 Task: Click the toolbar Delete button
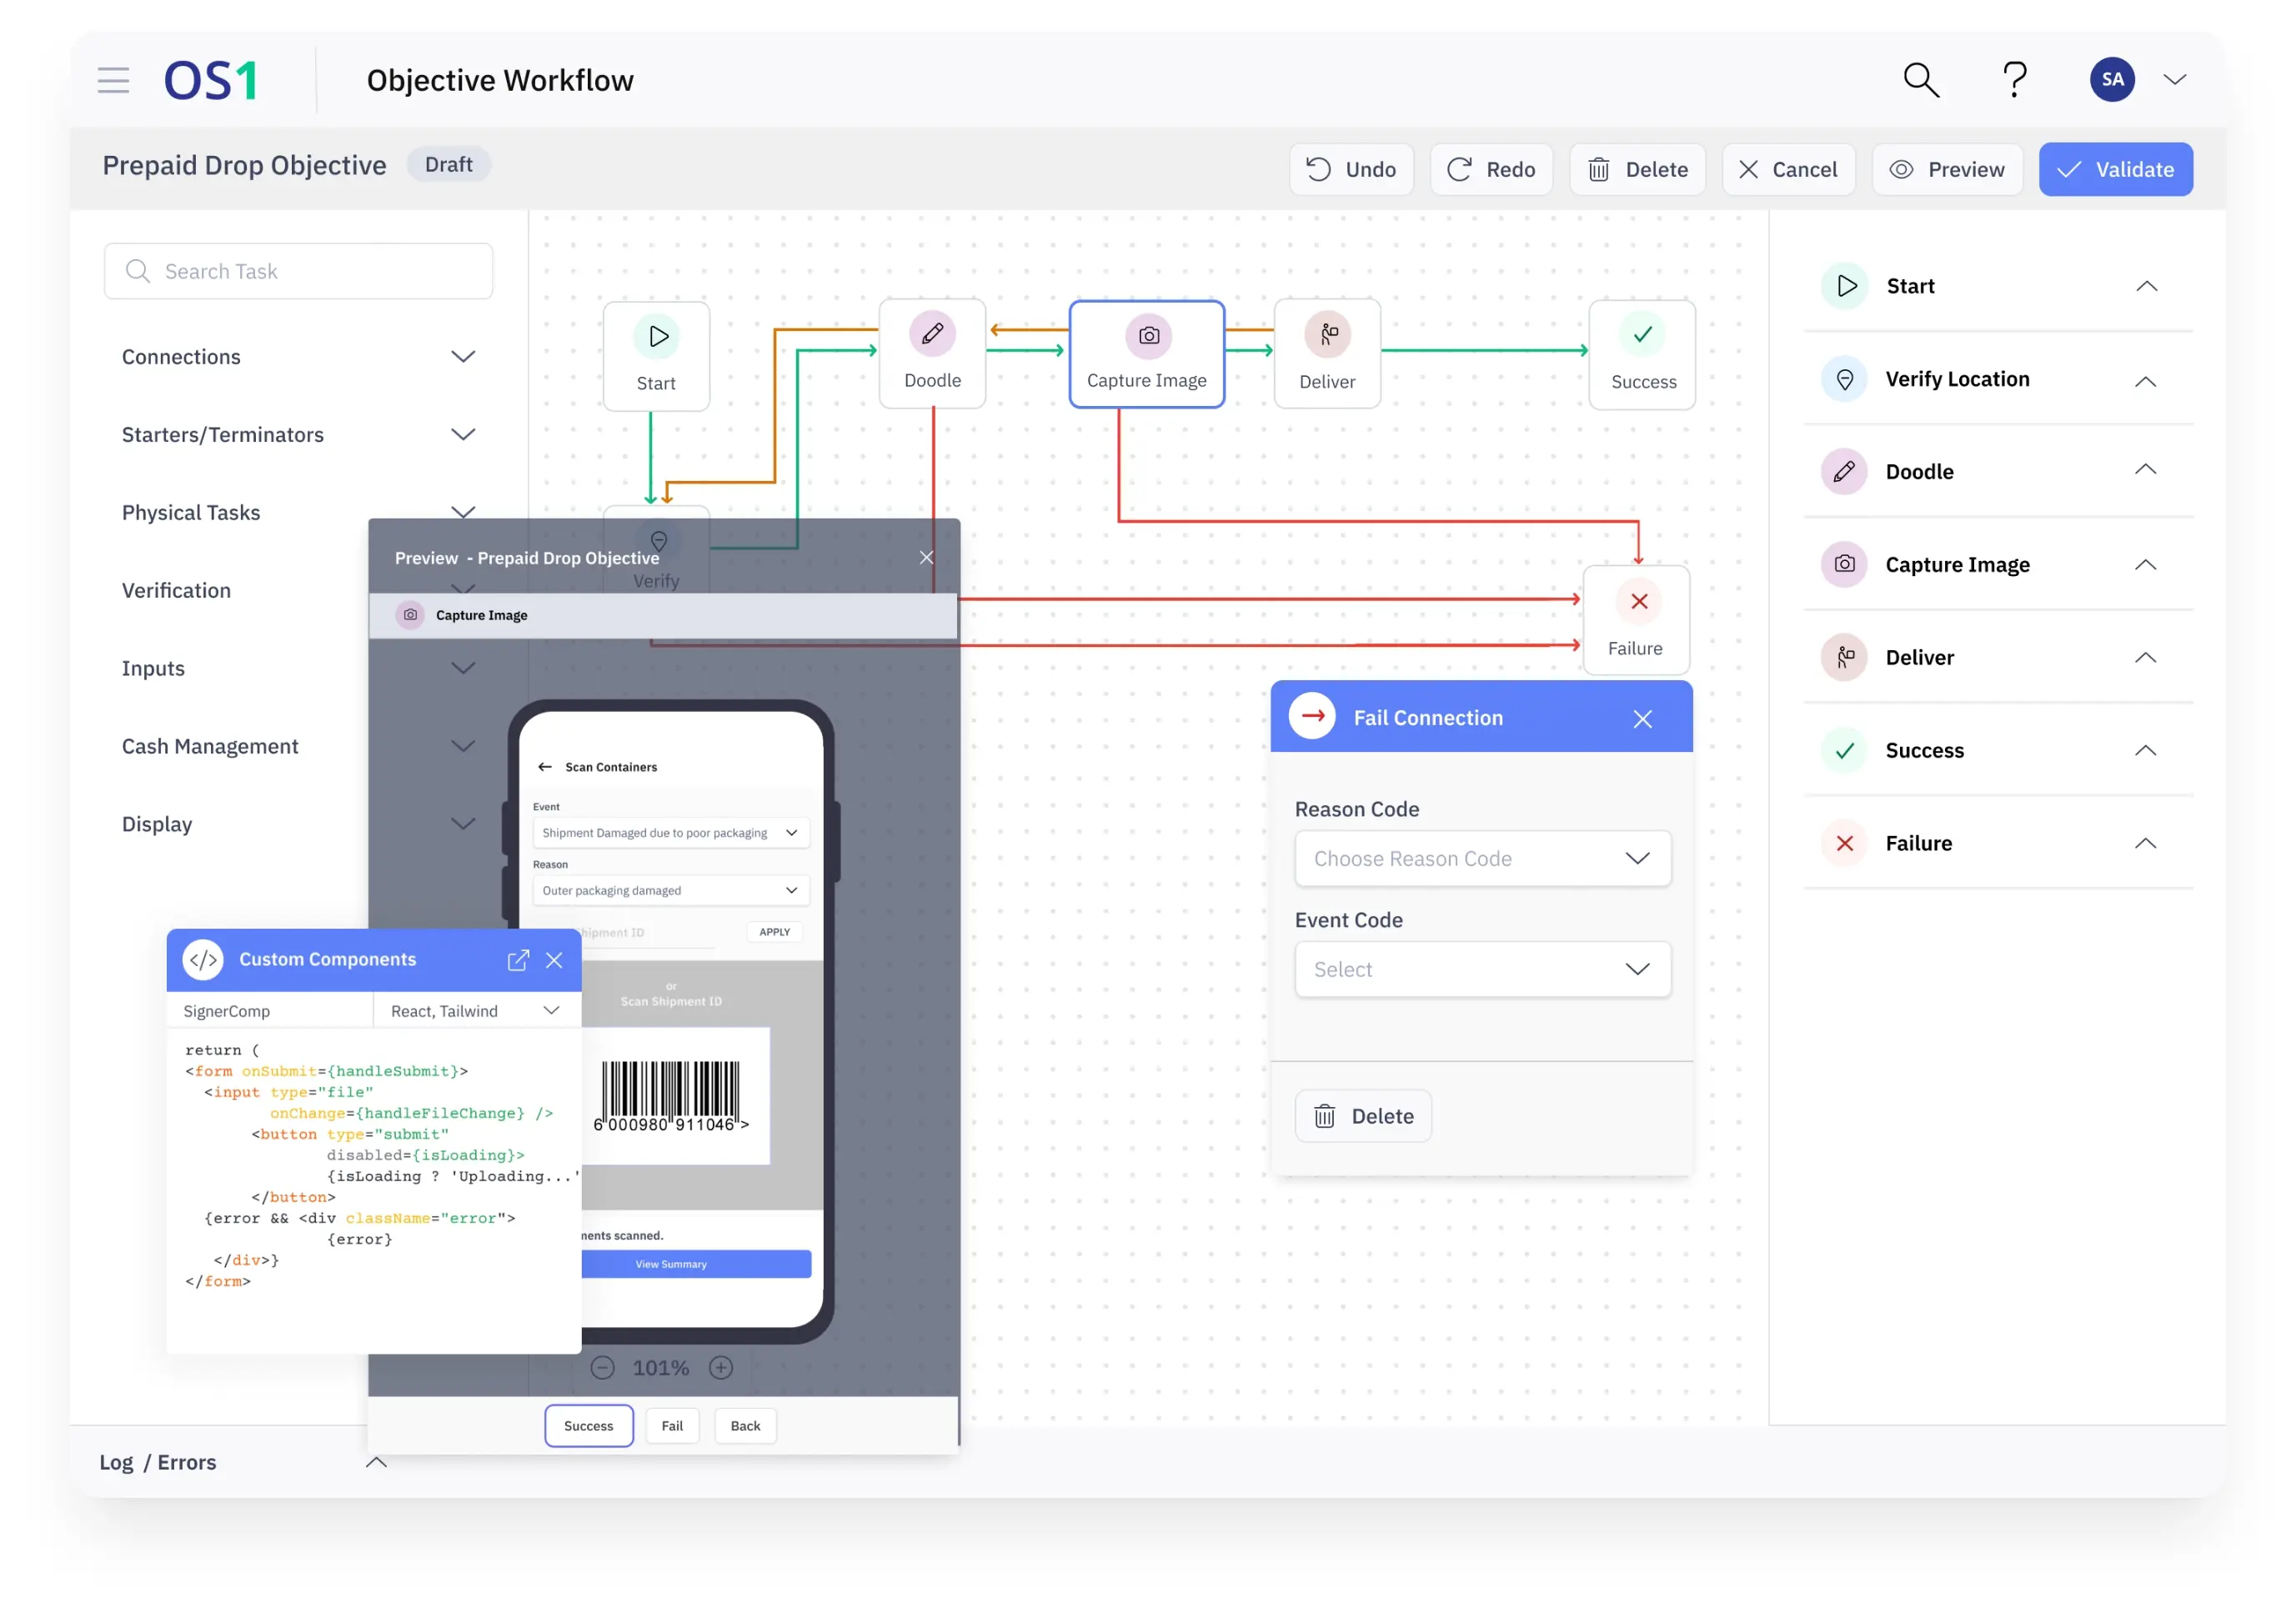(x=1638, y=169)
